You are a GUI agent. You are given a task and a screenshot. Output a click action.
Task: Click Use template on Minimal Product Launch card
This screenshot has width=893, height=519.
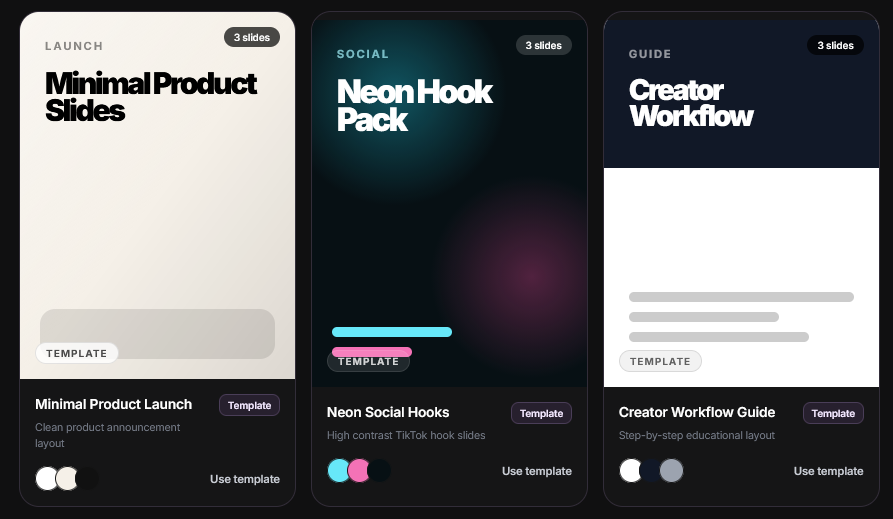[x=245, y=479]
